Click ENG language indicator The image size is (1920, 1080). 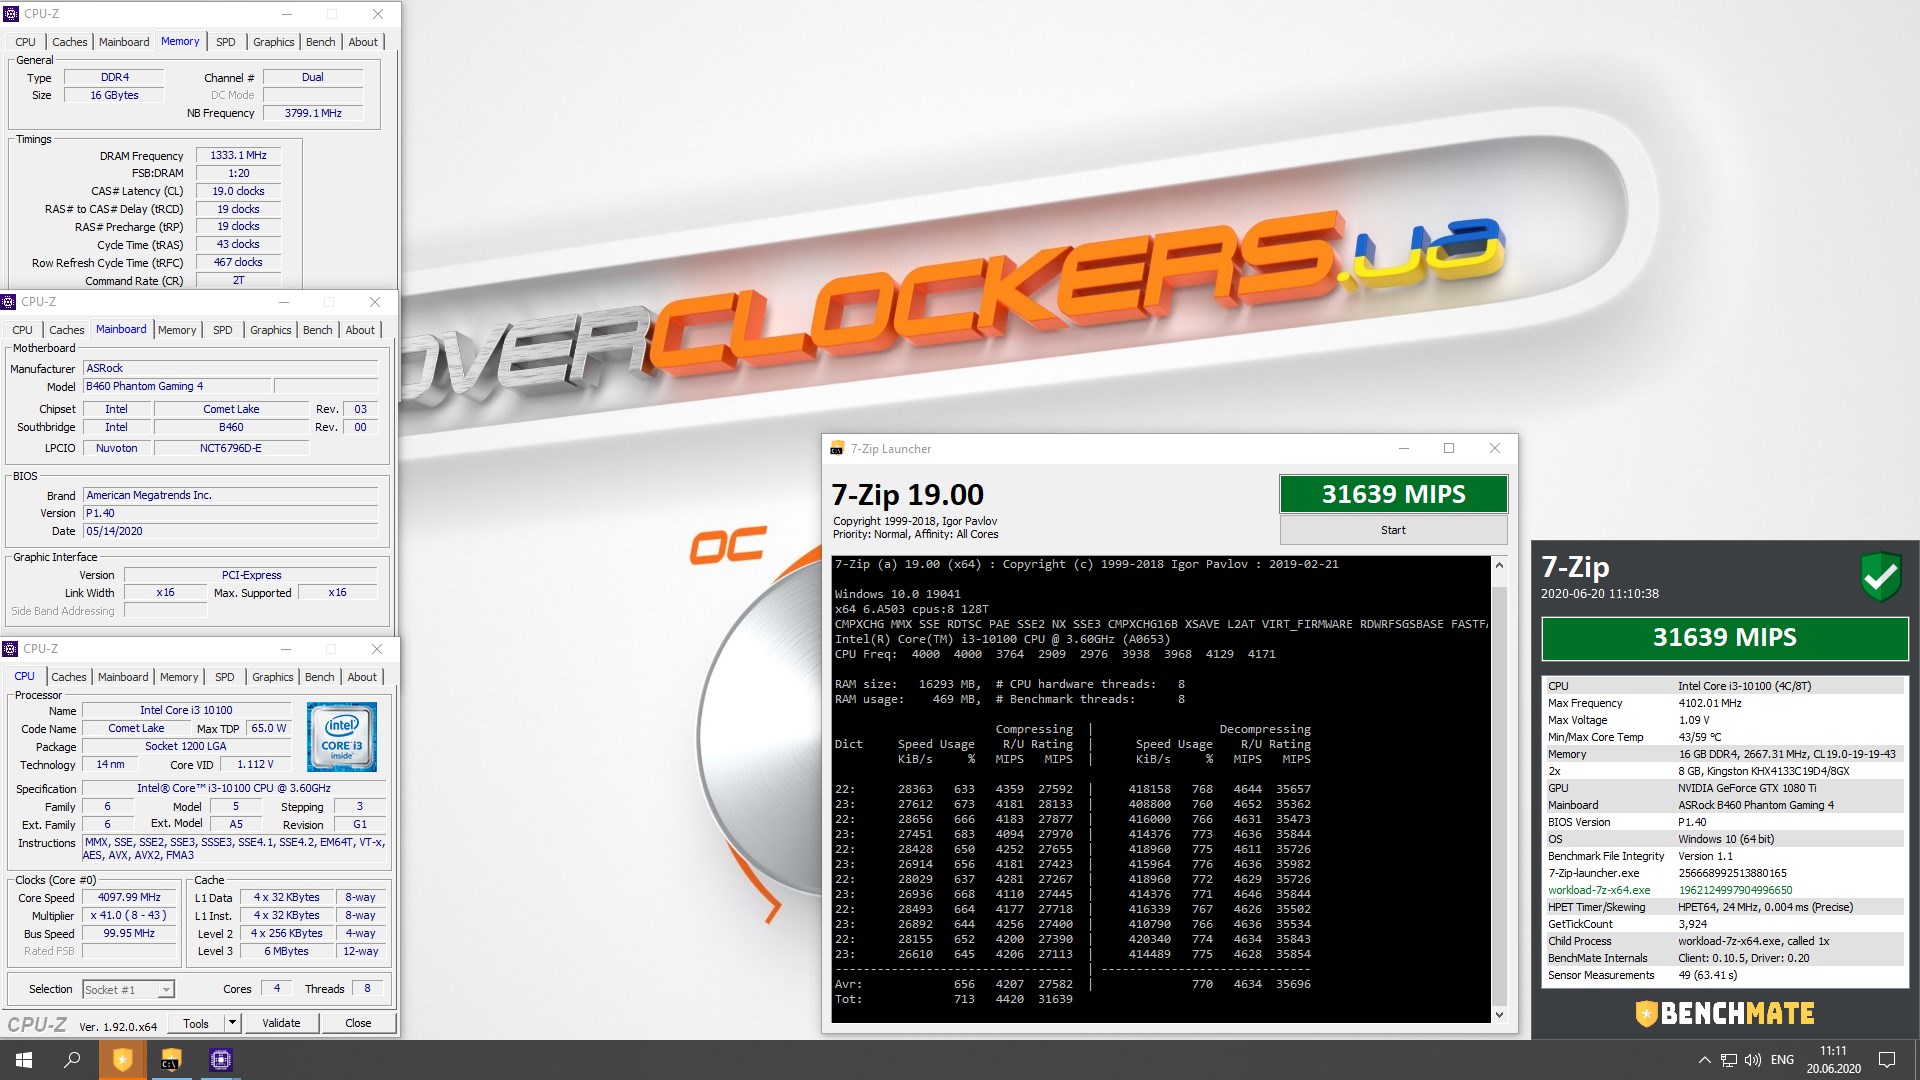1782,1060
